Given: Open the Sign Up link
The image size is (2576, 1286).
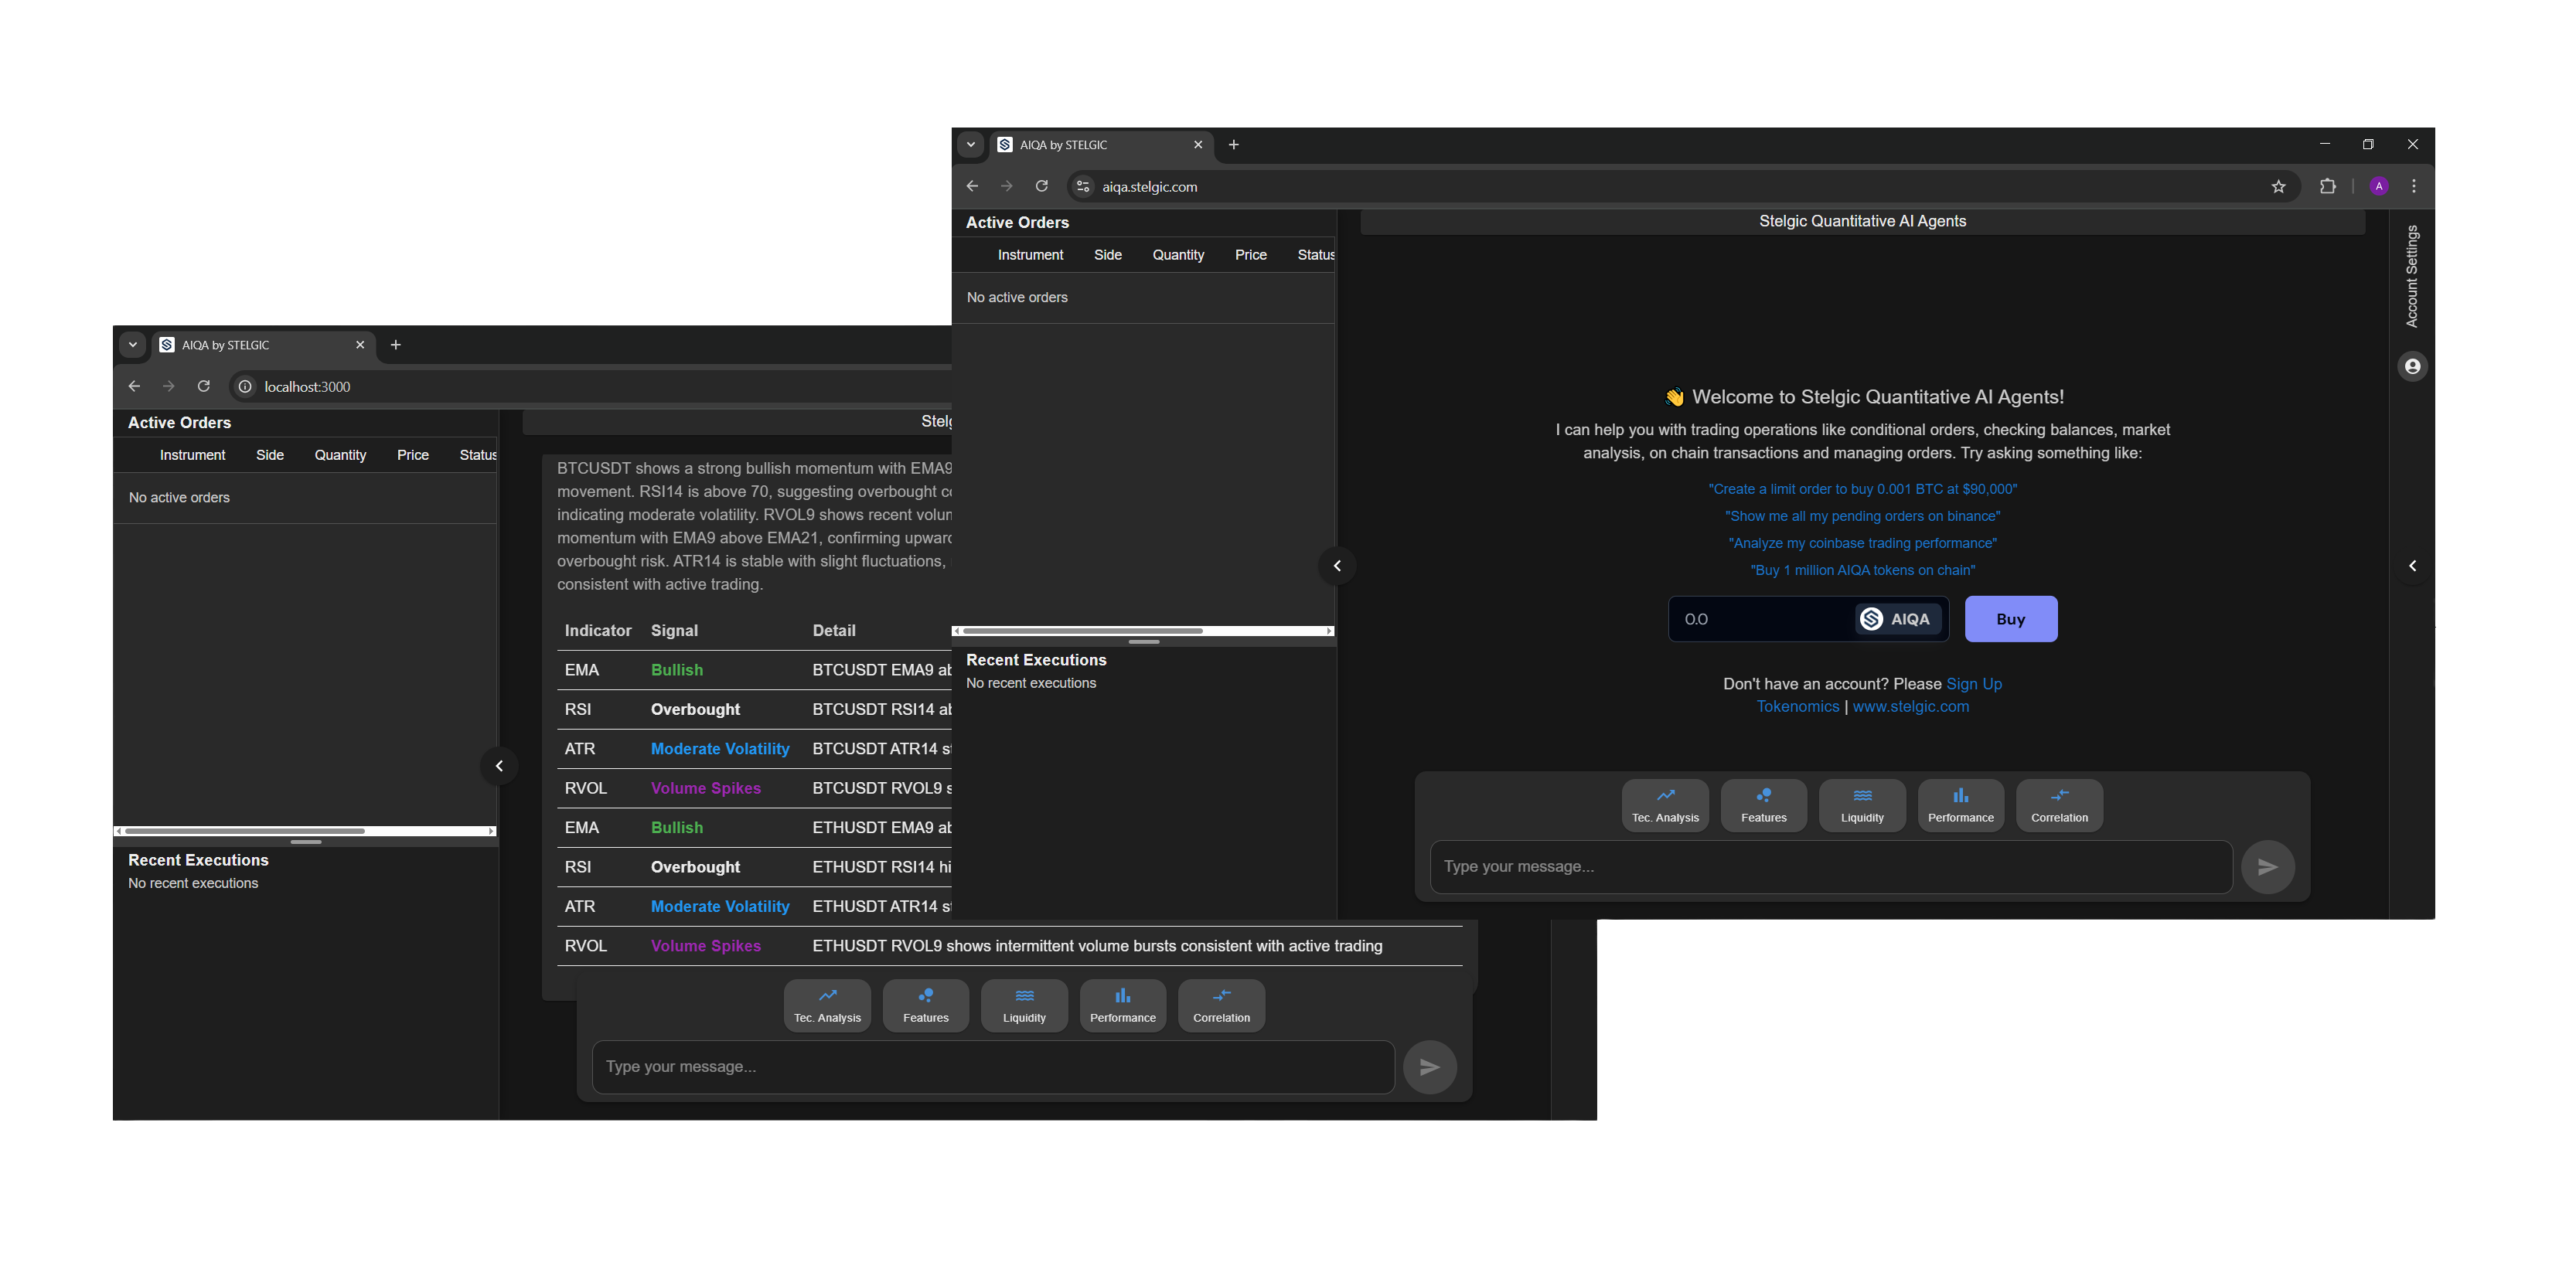Looking at the screenshot, I should 1973,684.
